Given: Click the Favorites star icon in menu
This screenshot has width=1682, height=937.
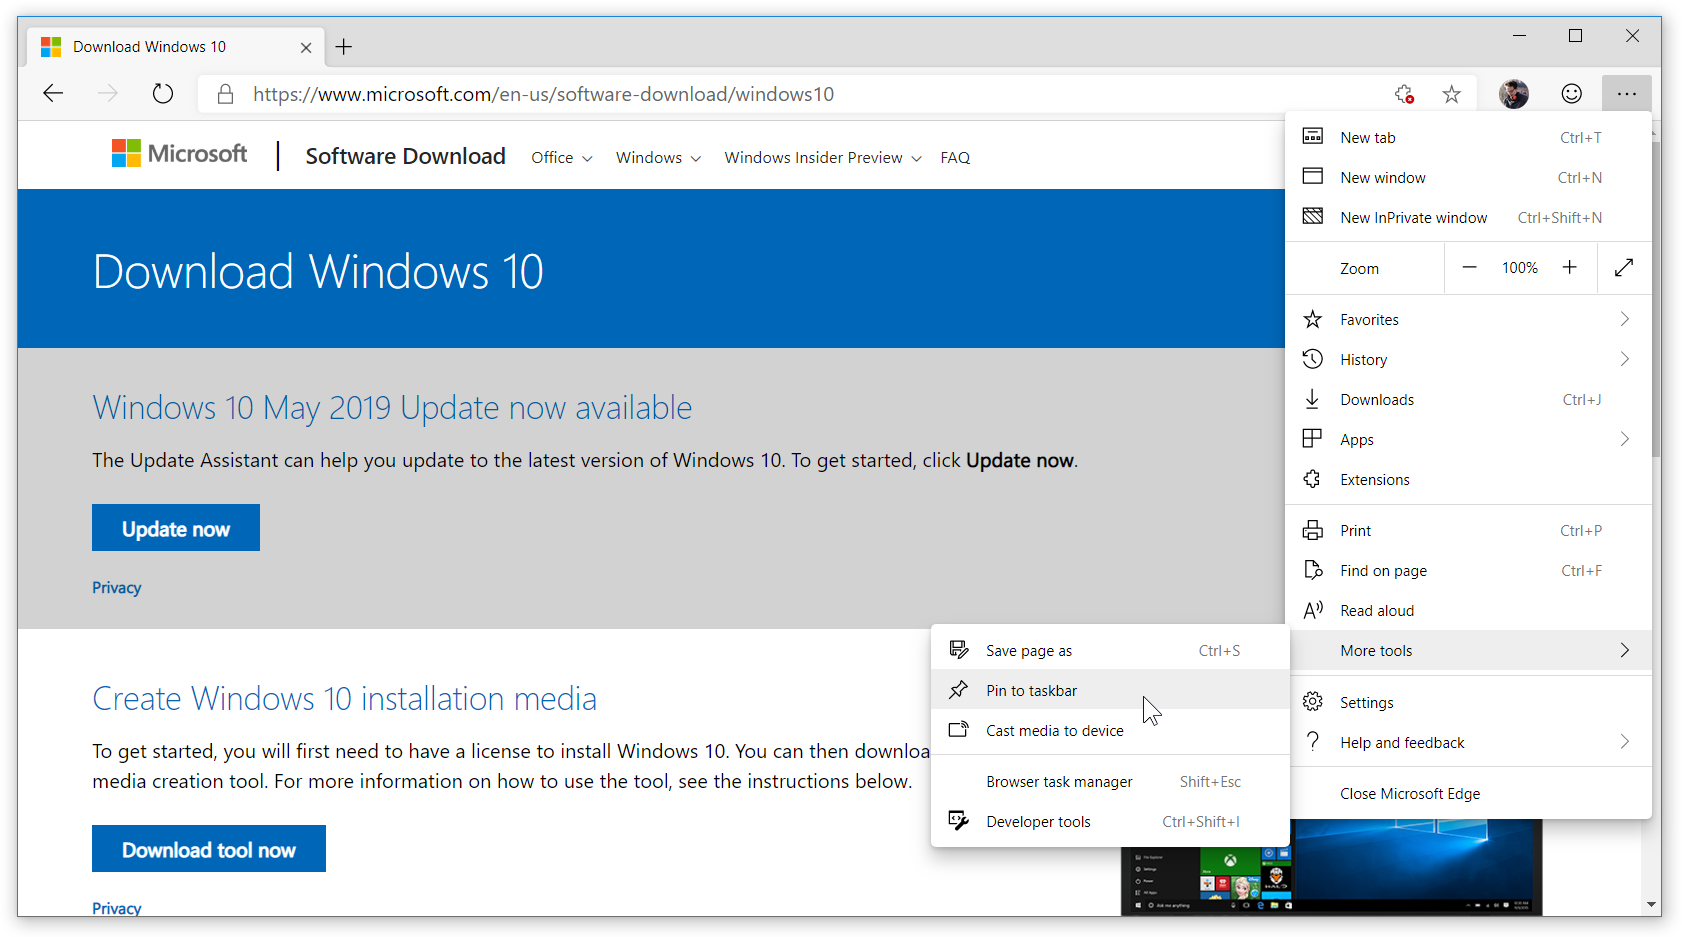Looking at the screenshot, I should pyautogui.click(x=1313, y=319).
